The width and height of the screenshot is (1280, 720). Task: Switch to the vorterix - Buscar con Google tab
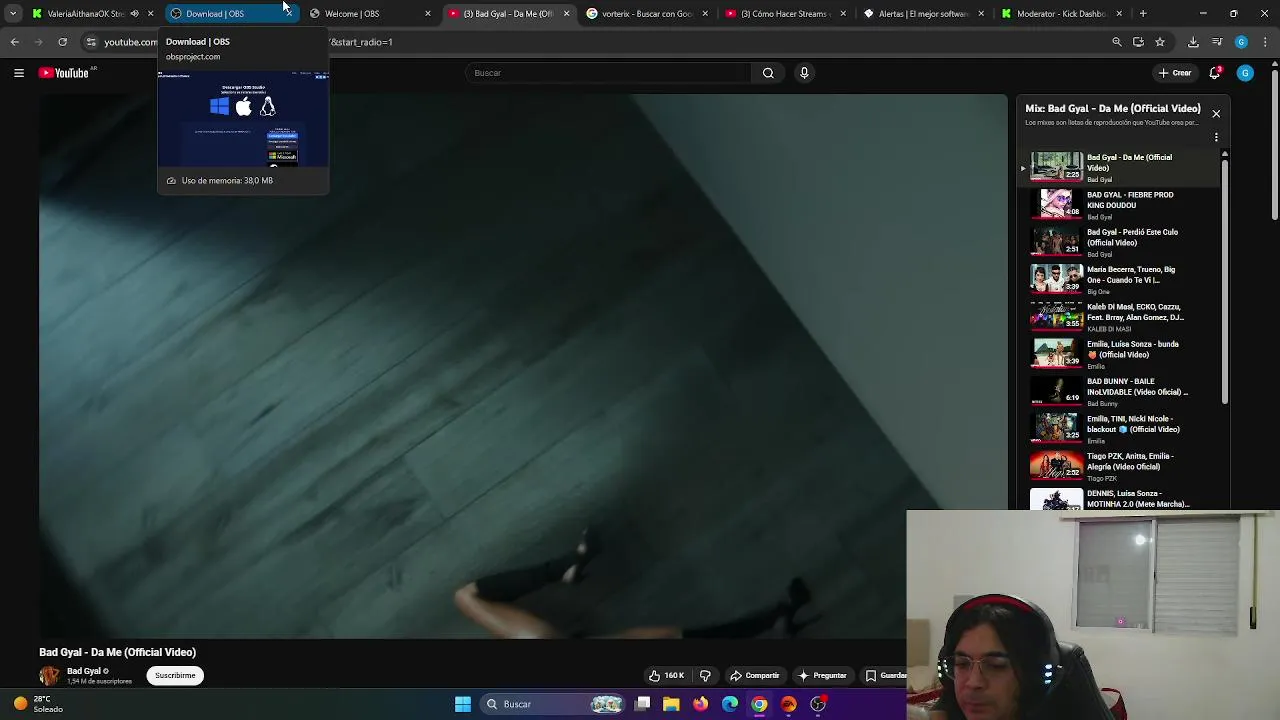click(x=643, y=14)
